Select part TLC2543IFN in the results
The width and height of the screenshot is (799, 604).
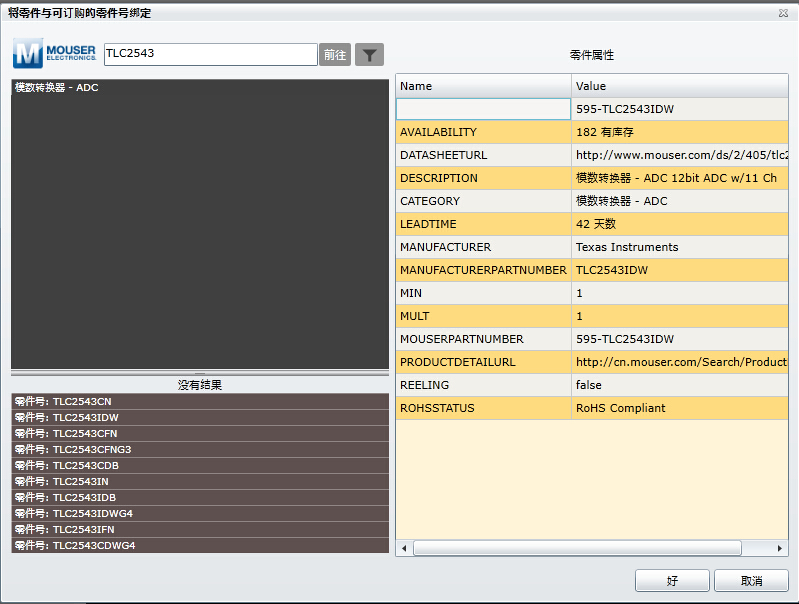(x=200, y=529)
